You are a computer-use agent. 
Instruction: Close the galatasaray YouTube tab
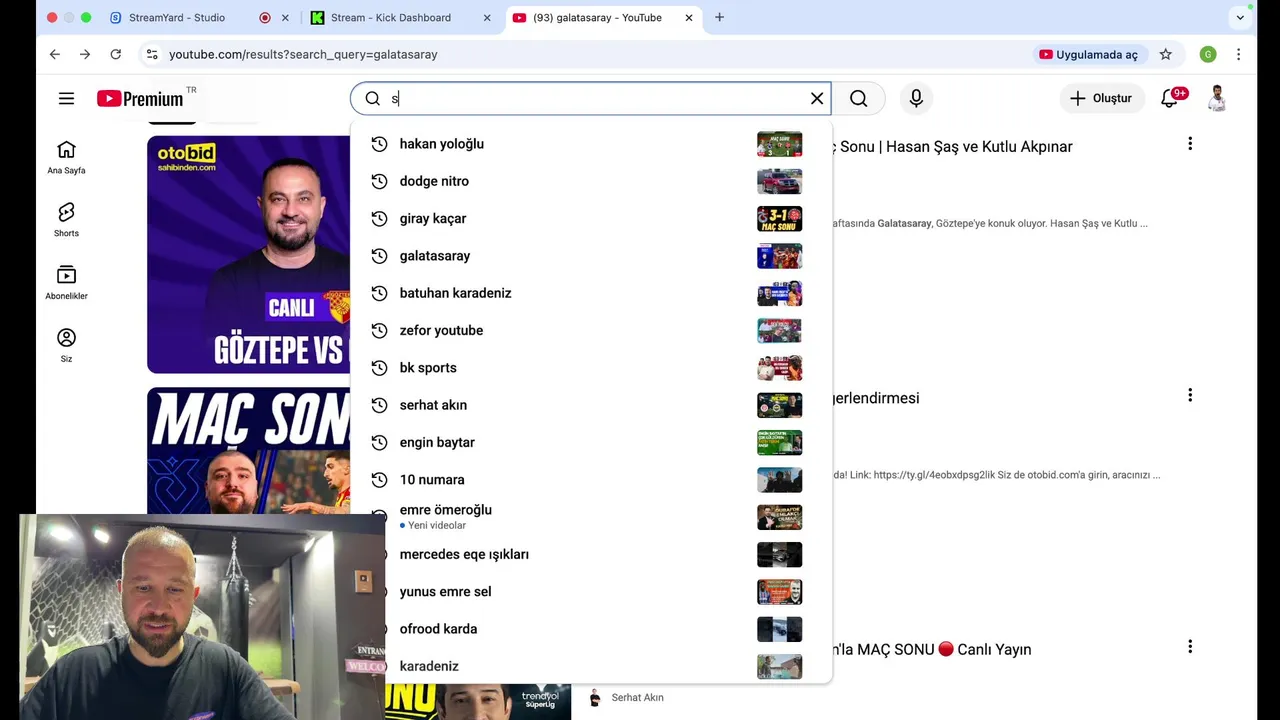(689, 17)
